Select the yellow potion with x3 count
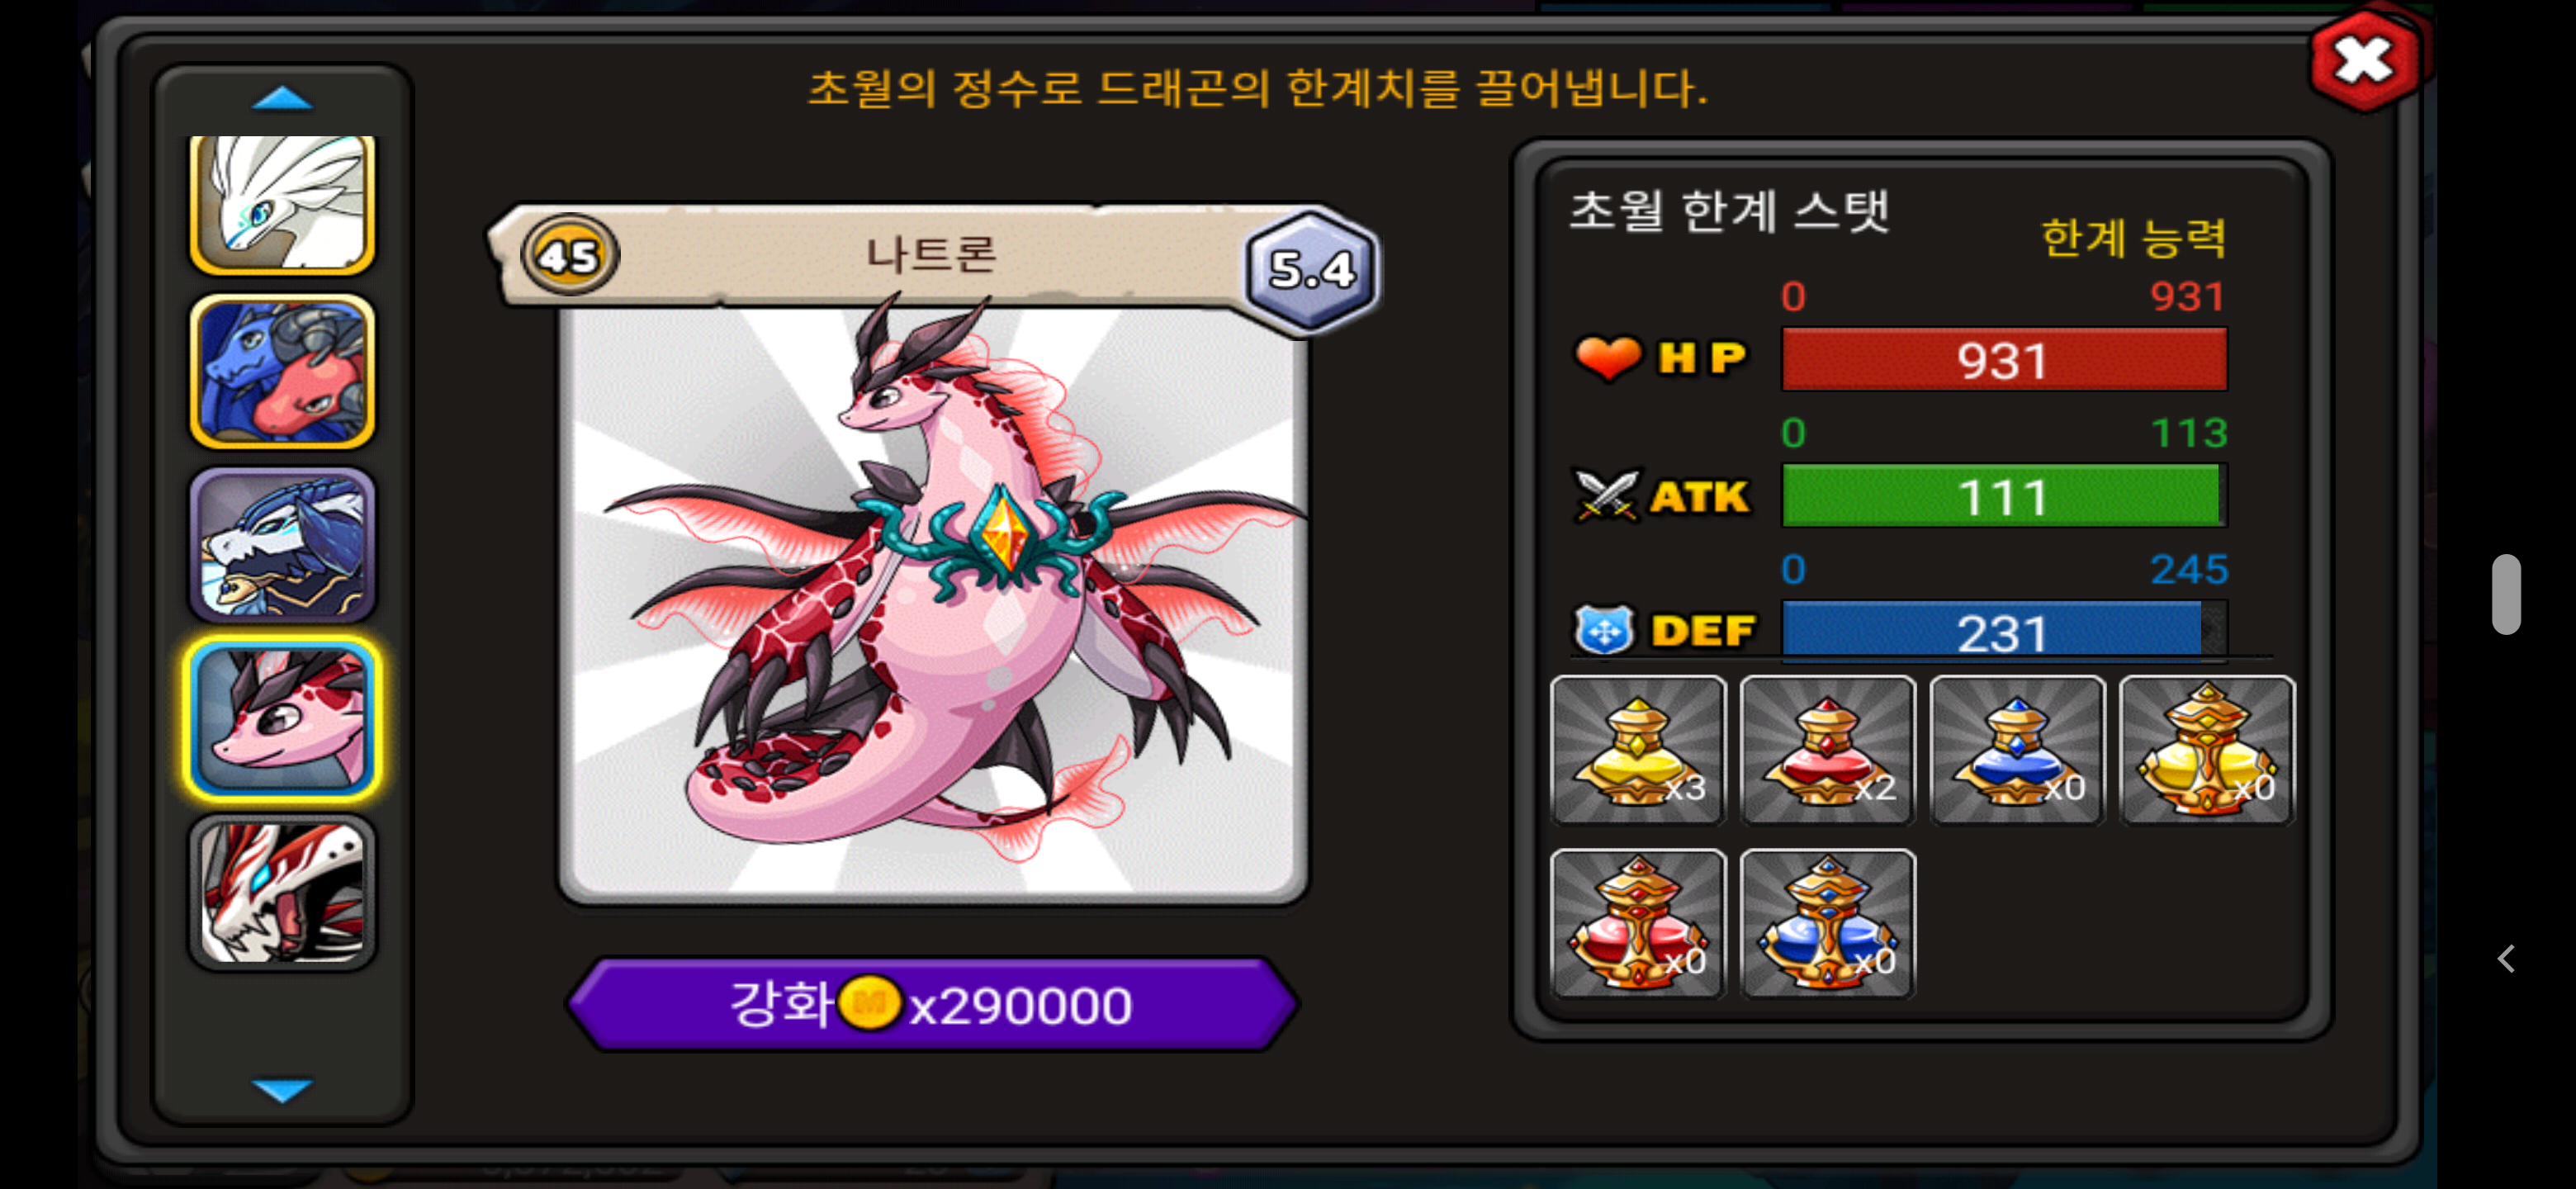Viewport: 2576px width, 1189px height. coord(1638,749)
